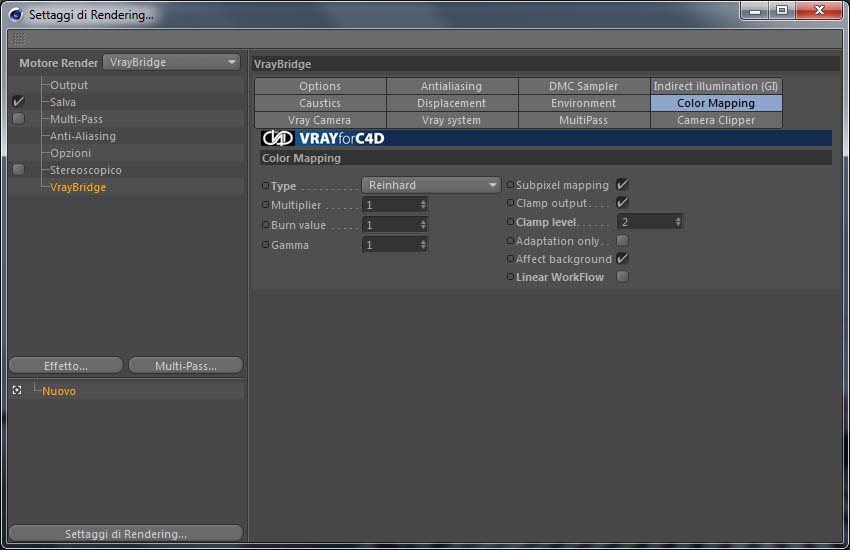Open the Environment tab

[583, 103]
